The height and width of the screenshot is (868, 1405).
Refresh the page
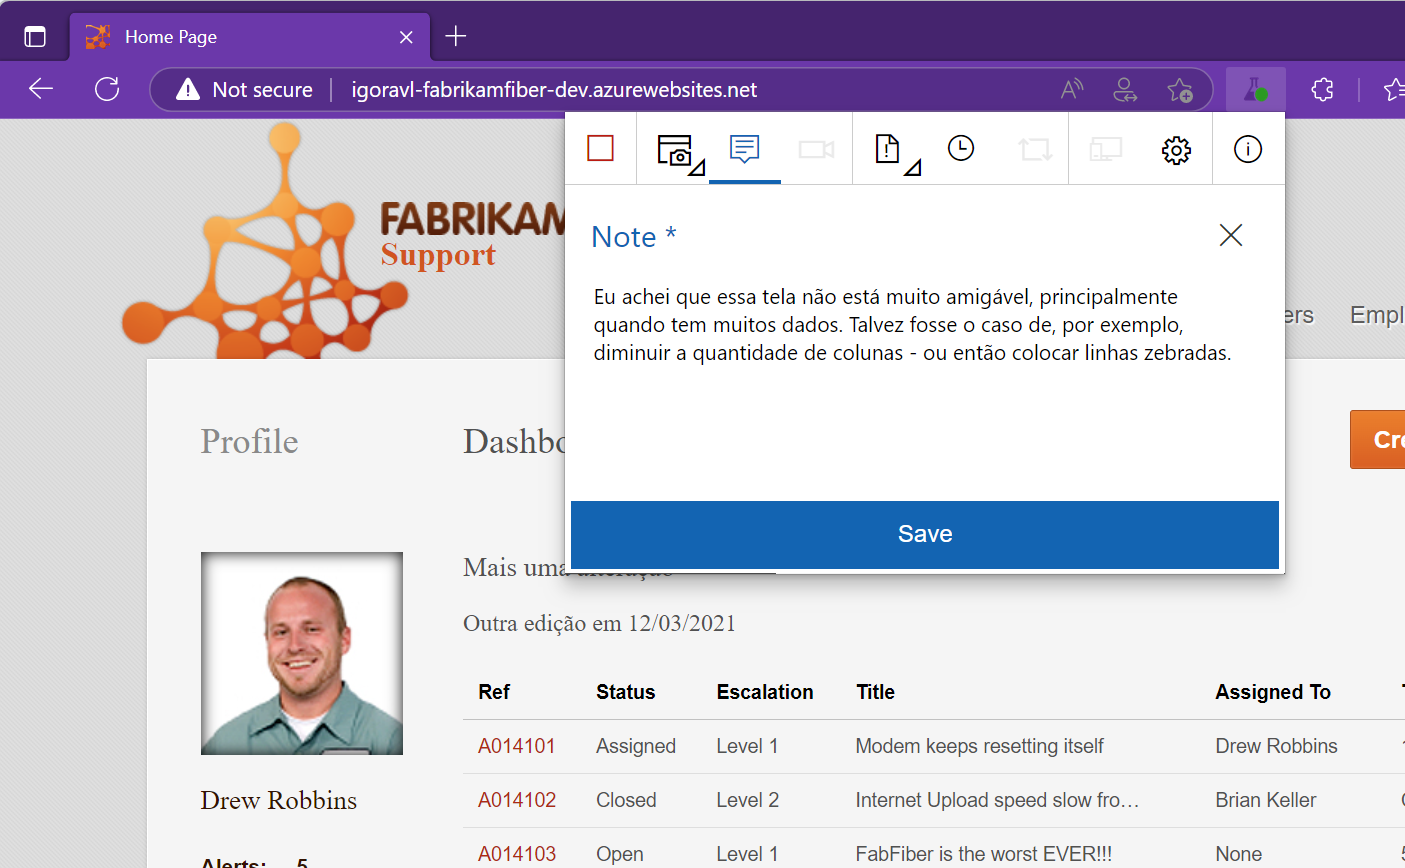click(107, 89)
